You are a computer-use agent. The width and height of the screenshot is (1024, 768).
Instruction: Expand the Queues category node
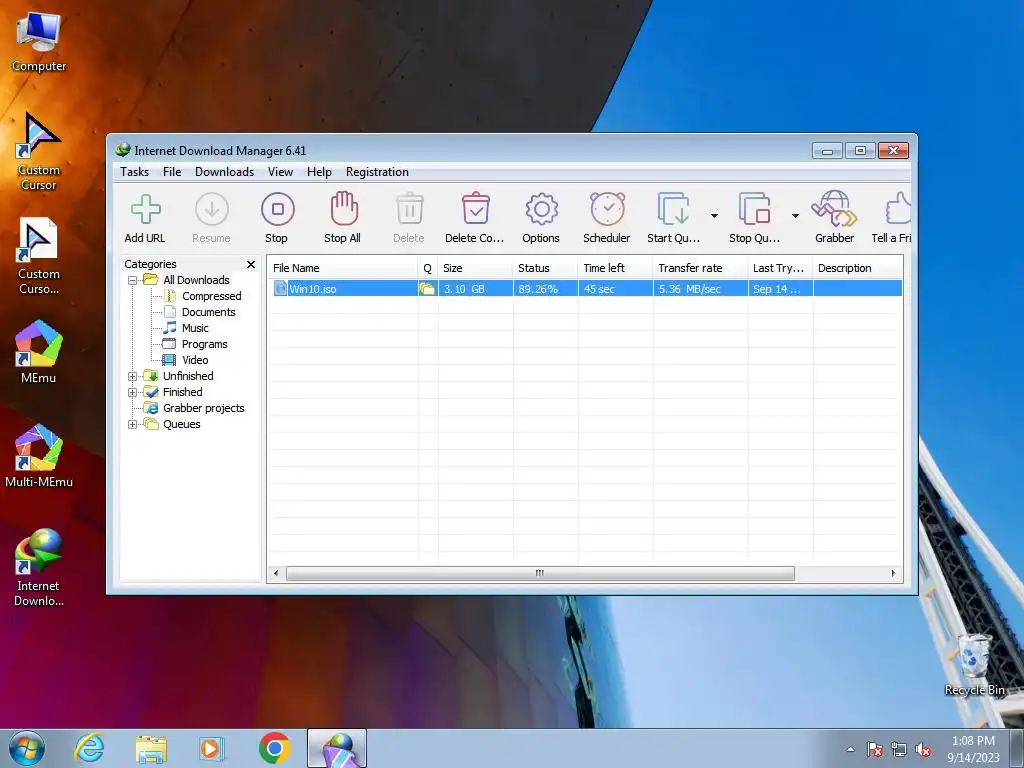click(133, 424)
